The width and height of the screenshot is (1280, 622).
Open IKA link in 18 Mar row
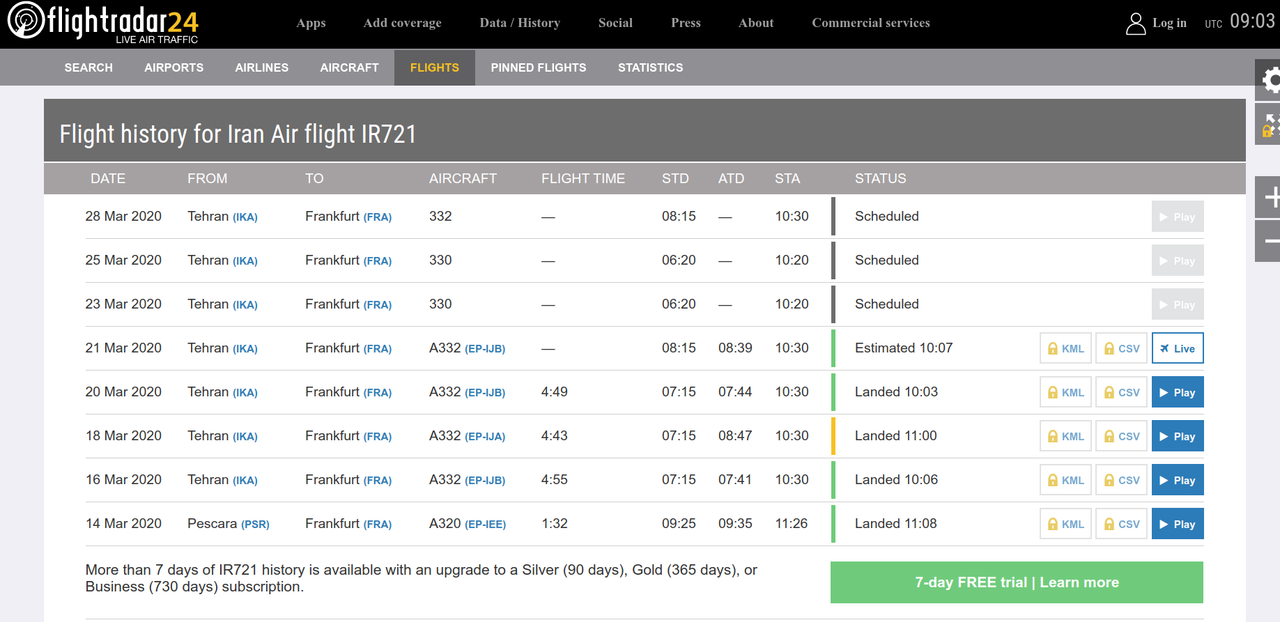245,437
